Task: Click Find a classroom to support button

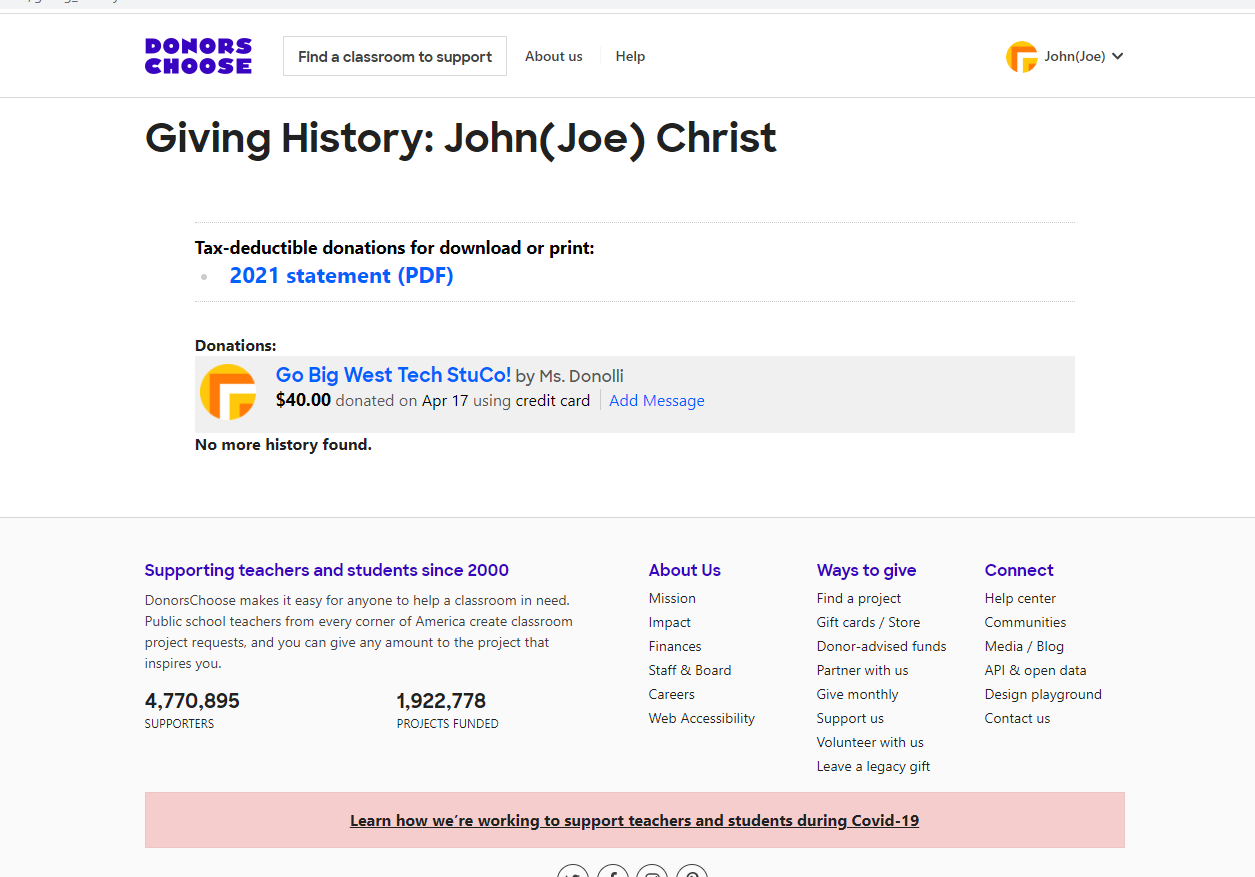Action: pyautogui.click(x=395, y=56)
